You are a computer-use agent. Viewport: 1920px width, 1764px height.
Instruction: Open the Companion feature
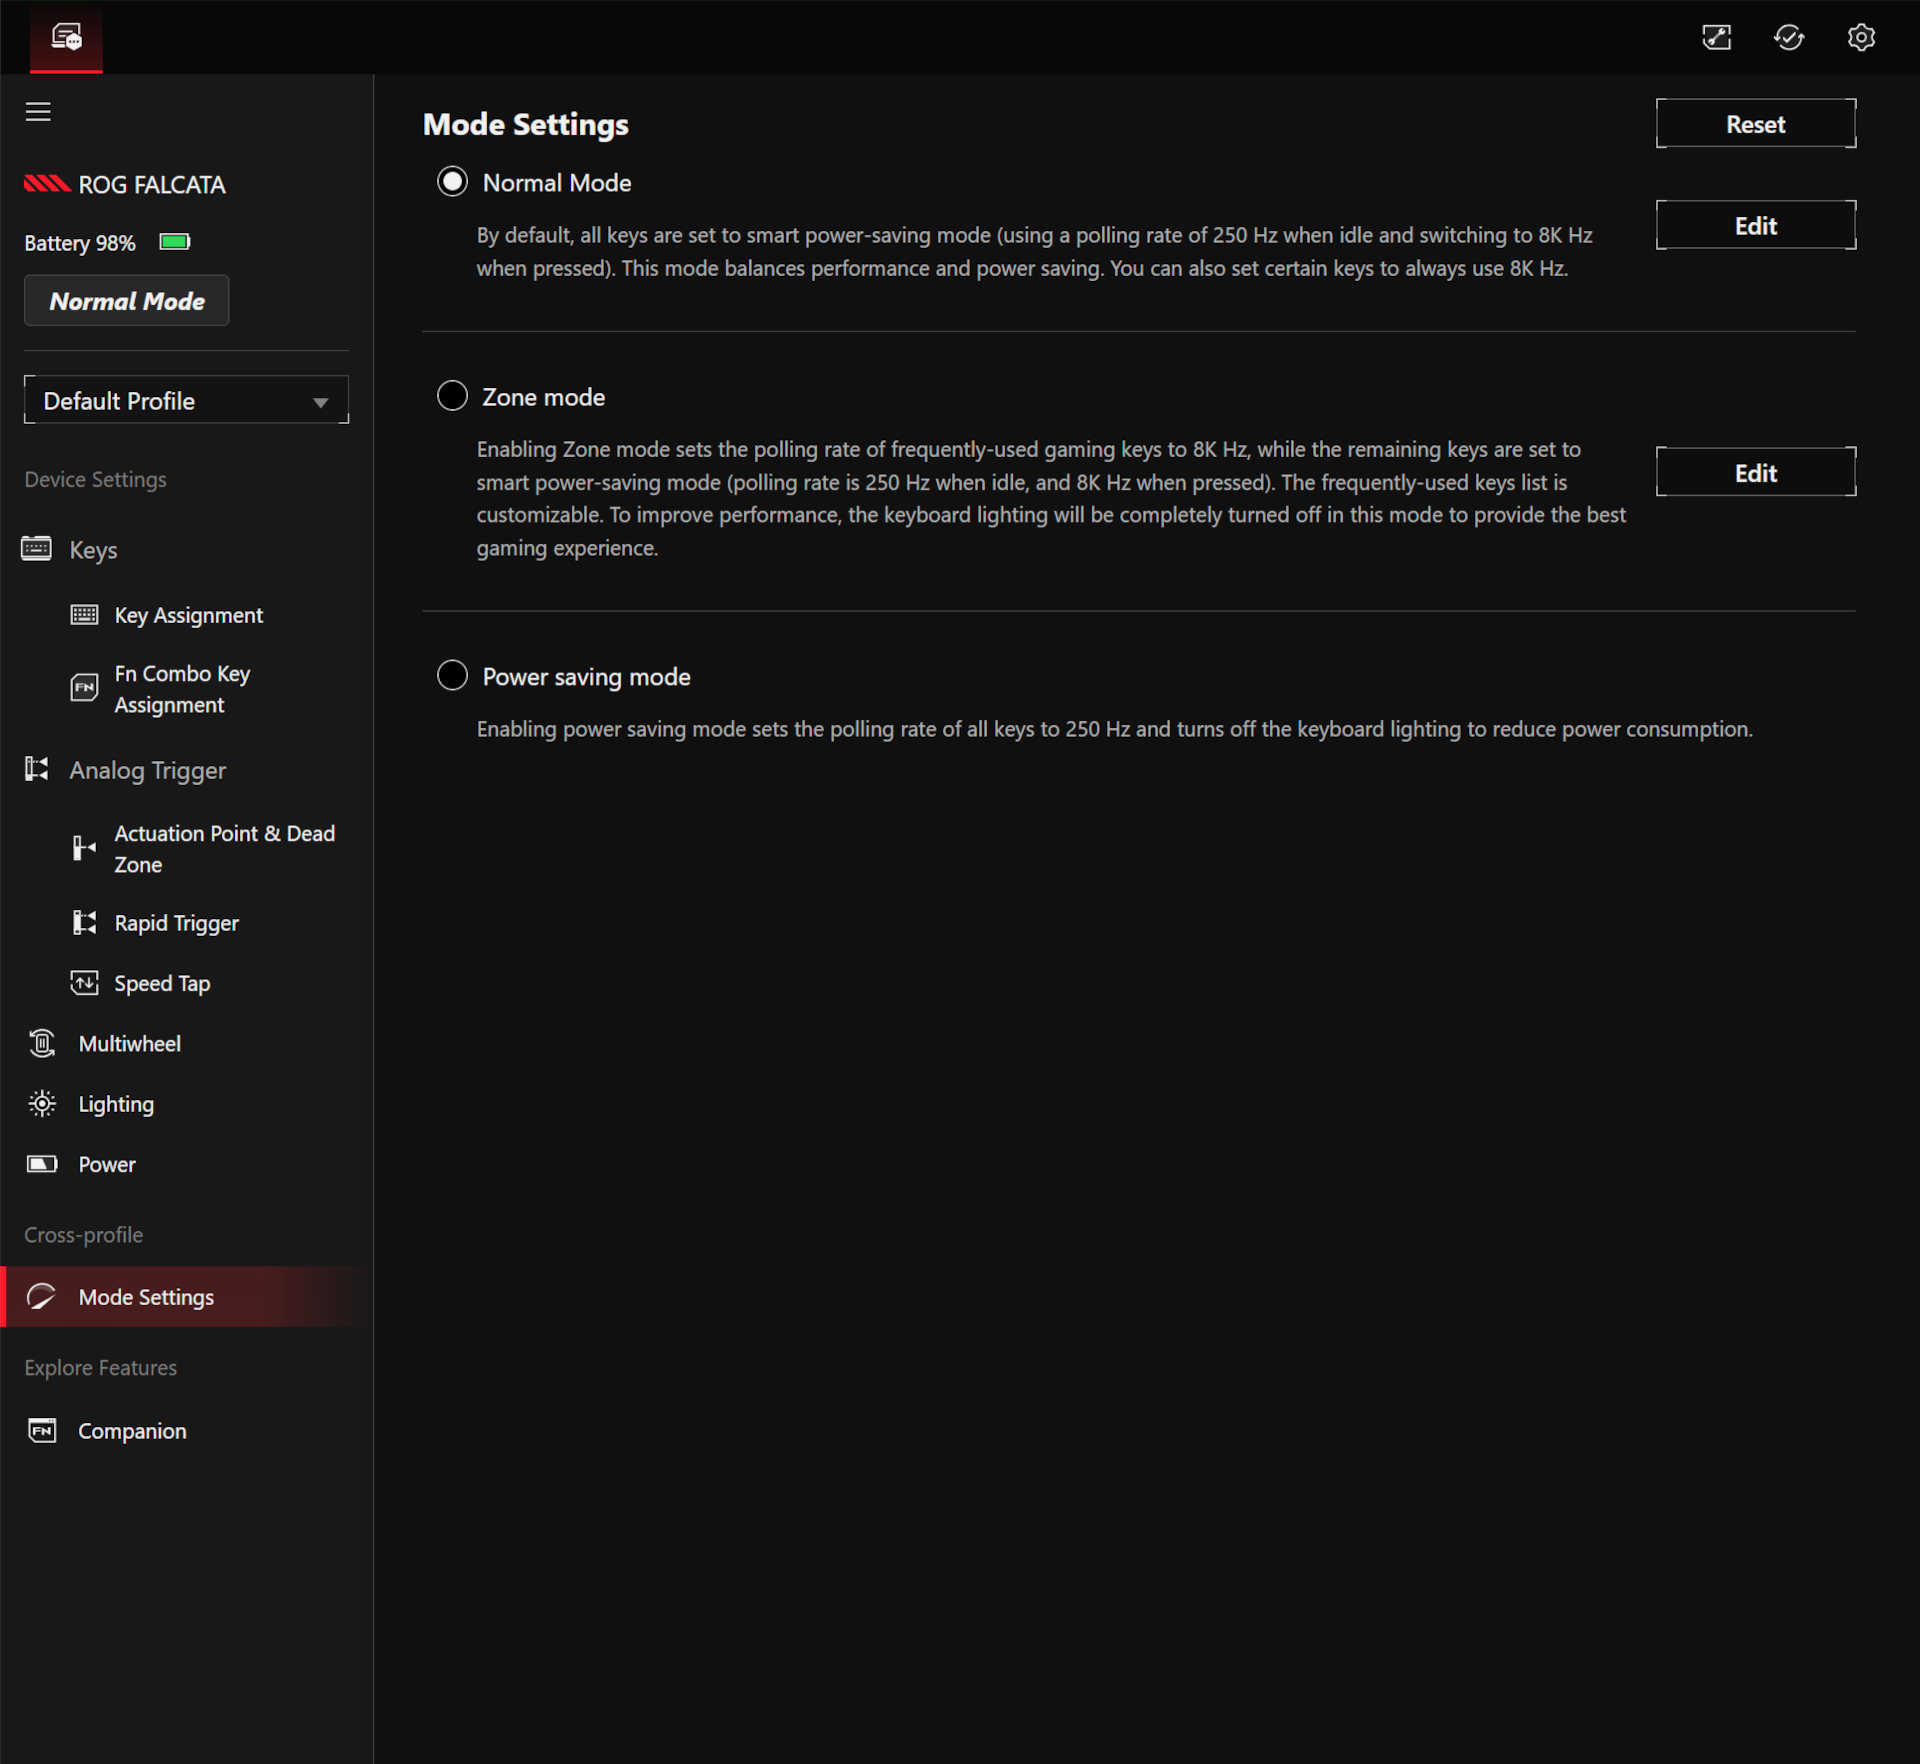pyautogui.click(x=131, y=1430)
